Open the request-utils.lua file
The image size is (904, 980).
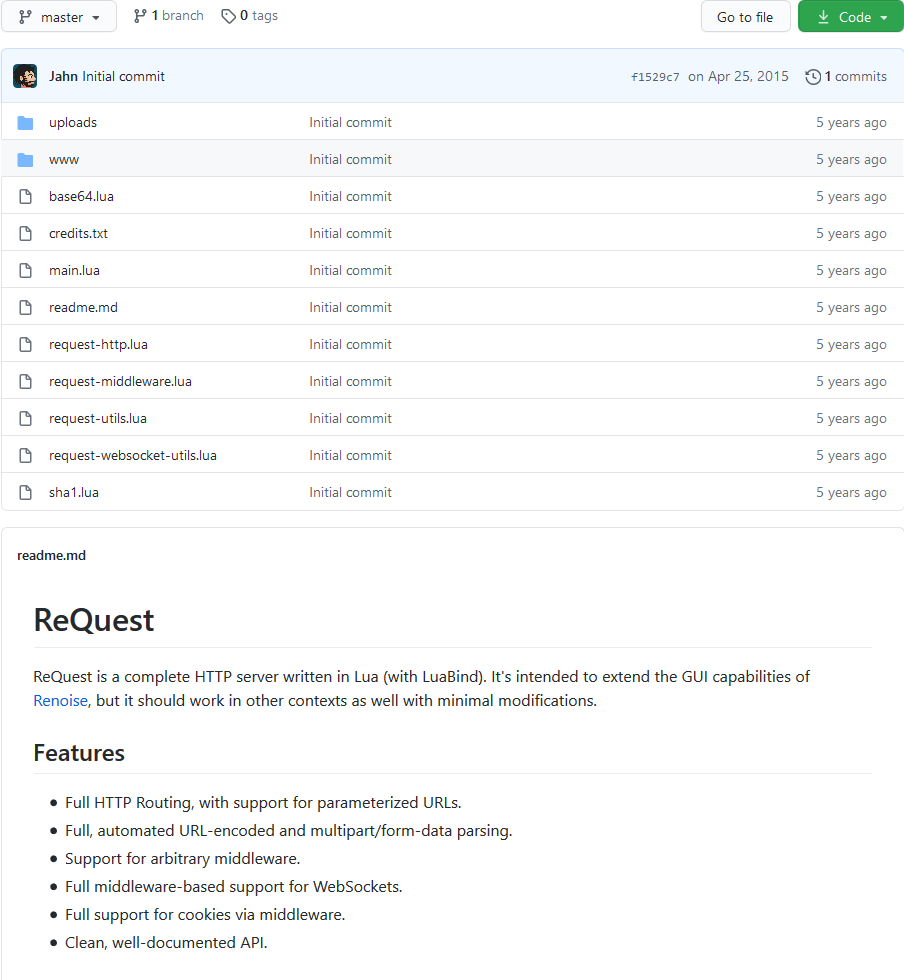click(x=98, y=418)
